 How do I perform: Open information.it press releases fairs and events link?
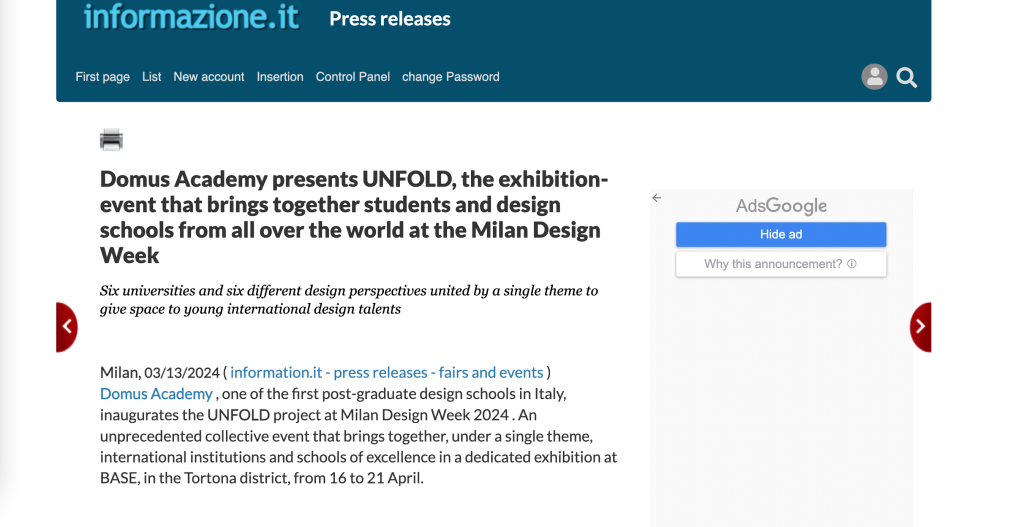(387, 372)
